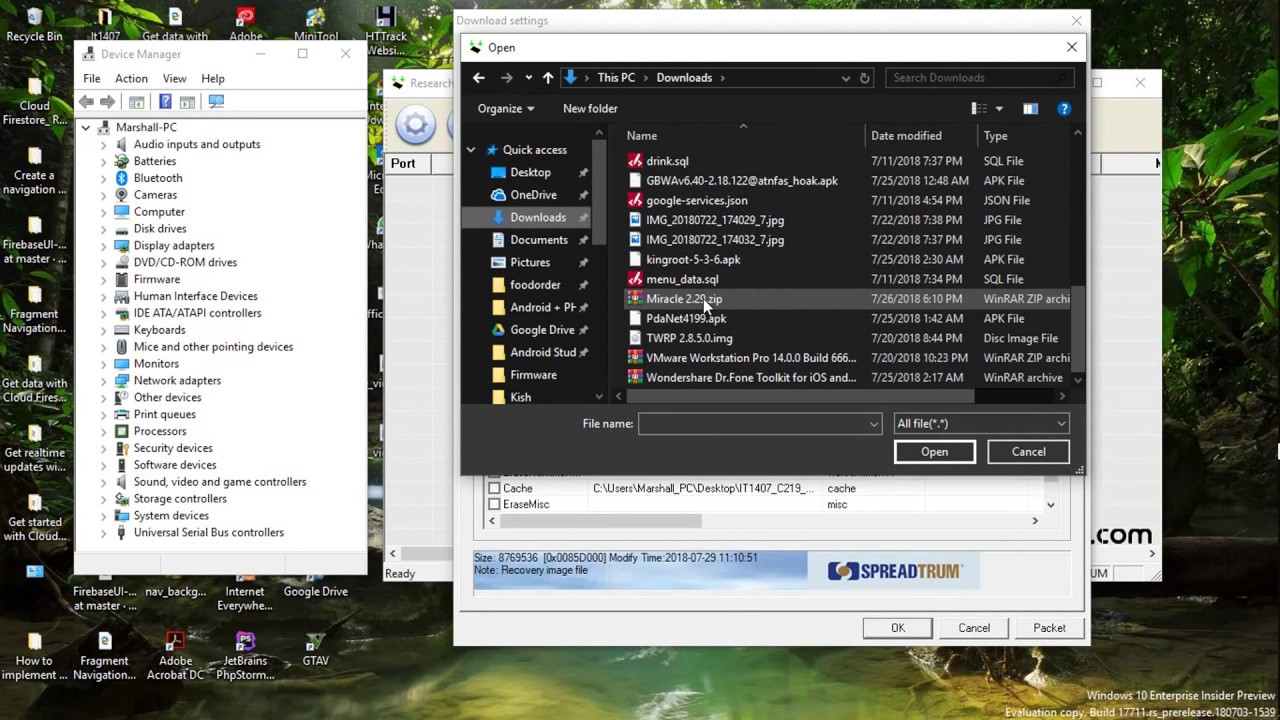Open the File menu in Device Manager

point(92,78)
